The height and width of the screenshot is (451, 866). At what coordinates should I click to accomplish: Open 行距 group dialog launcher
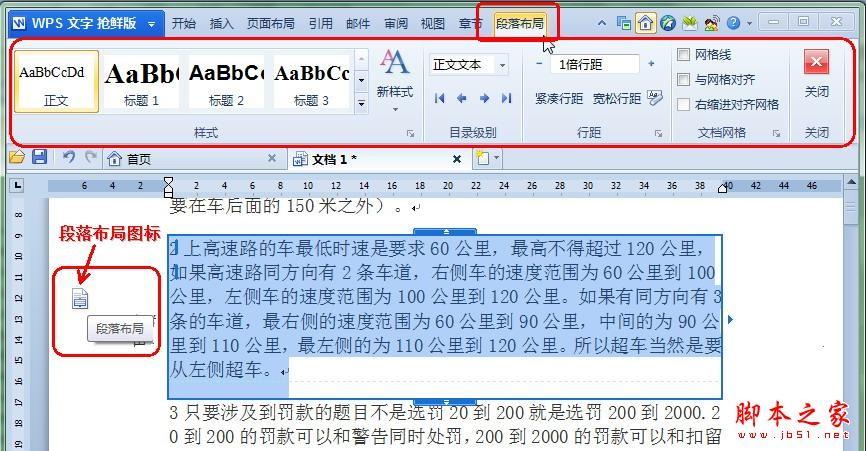tap(658, 133)
